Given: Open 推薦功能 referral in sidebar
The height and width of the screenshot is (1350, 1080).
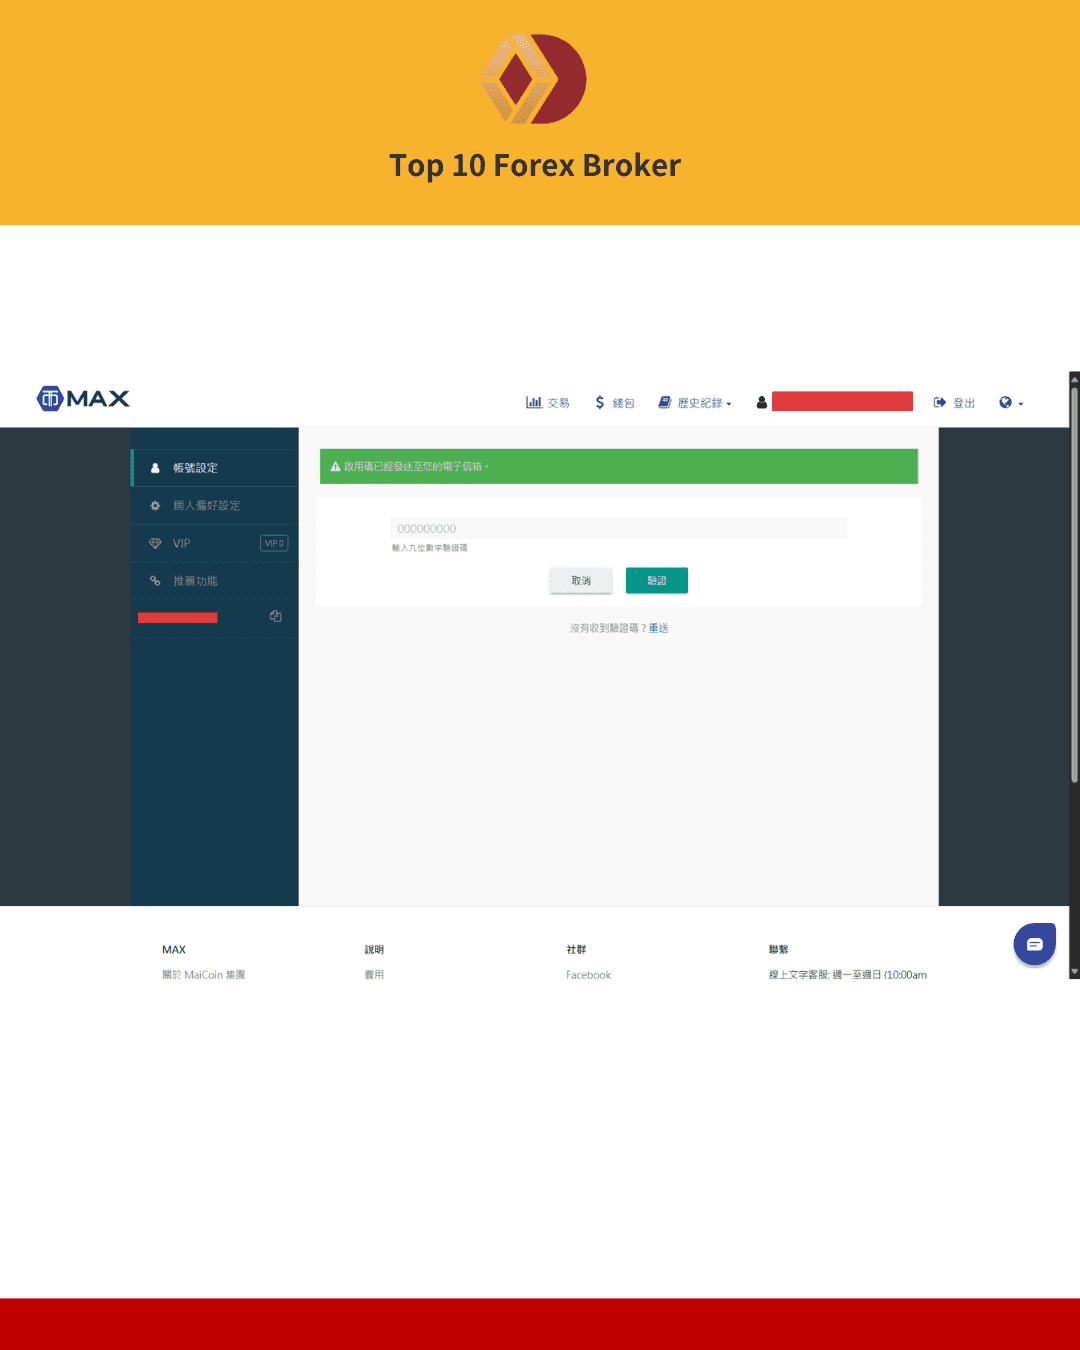Looking at the screenshot, I should (x=195, y=581).
